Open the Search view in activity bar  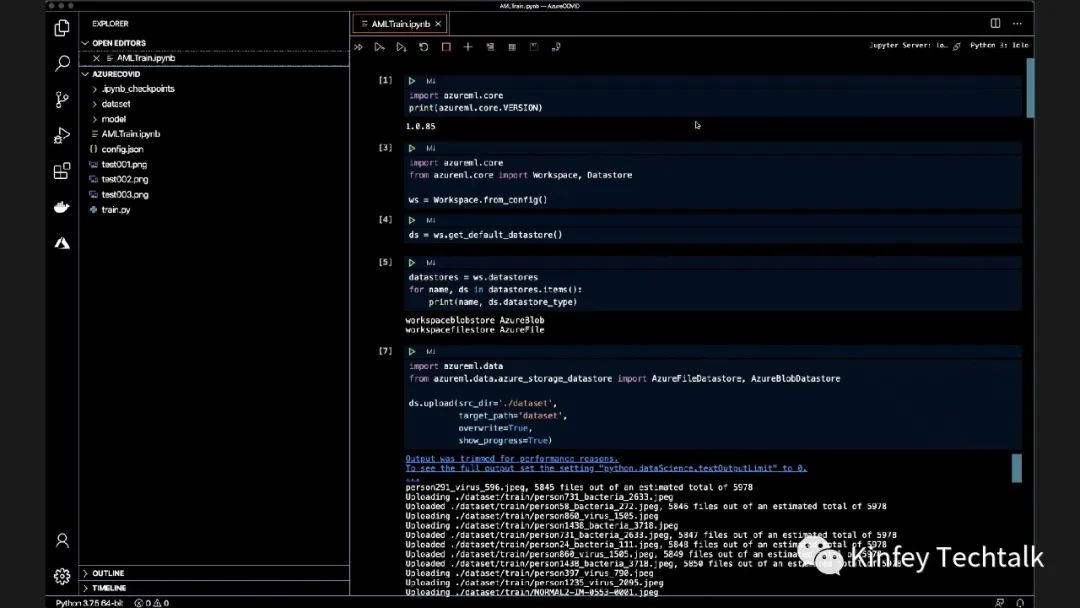click(62, 63)
